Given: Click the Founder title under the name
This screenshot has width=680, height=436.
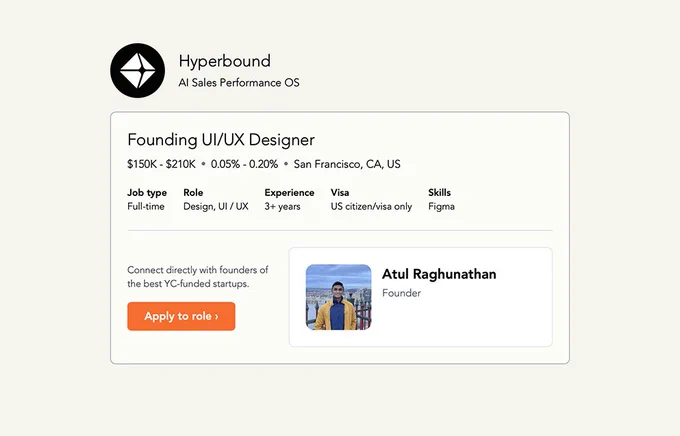Looking at the screenshot, I should [402, 293].
